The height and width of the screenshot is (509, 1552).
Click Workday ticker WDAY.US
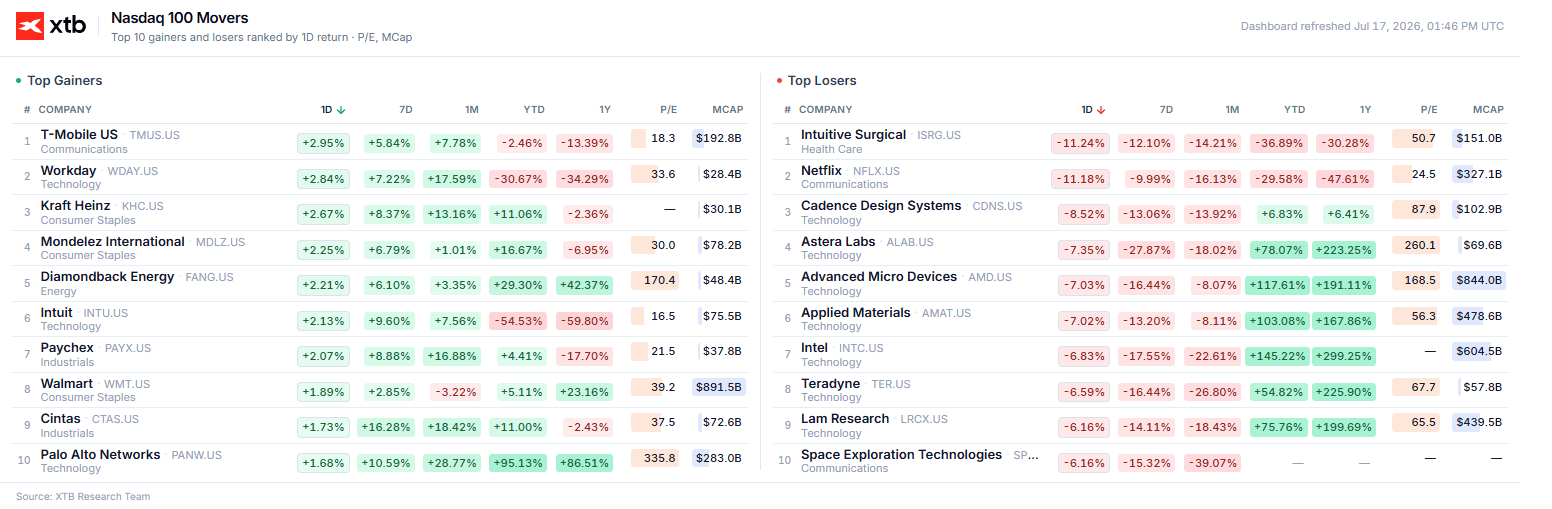pyautogui.click(x=132, y=171)
